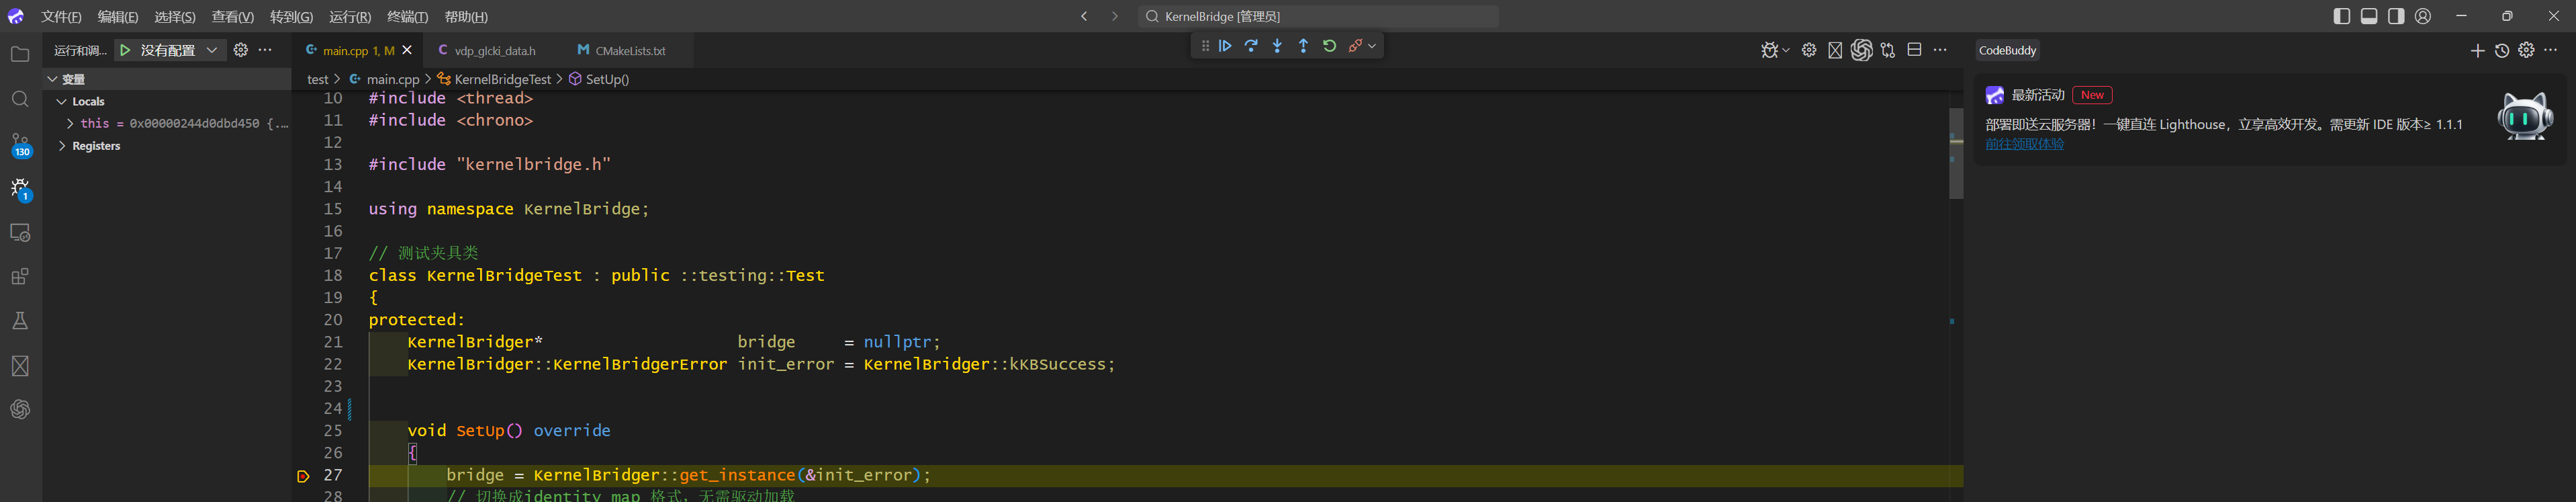Open the 终端(T) menu
The height and width of the screenshot is (502, 2576).
[x=407, y=17]
